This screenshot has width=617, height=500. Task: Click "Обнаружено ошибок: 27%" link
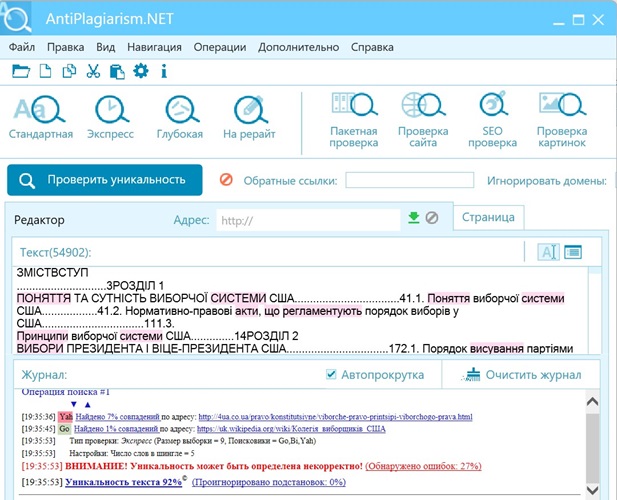click(x=423, y=466)
